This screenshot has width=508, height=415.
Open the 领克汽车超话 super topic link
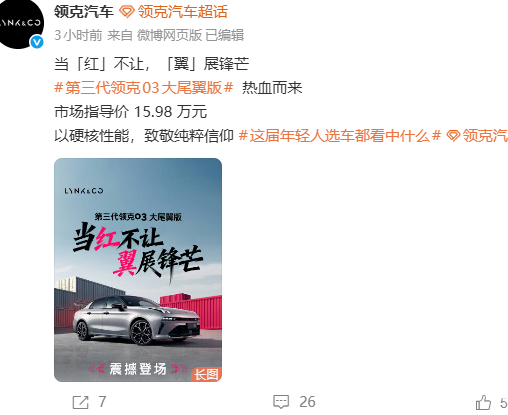coord(182,12)
